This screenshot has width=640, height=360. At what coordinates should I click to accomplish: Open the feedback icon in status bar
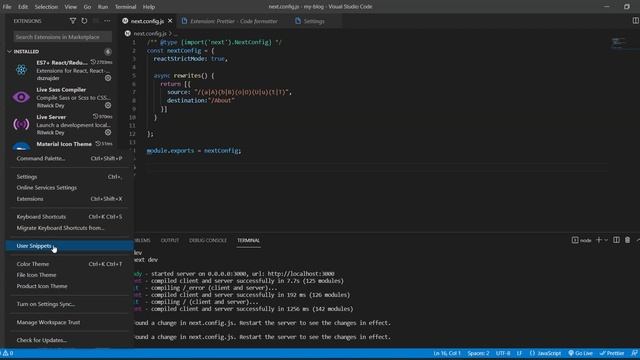coord(634,353)
